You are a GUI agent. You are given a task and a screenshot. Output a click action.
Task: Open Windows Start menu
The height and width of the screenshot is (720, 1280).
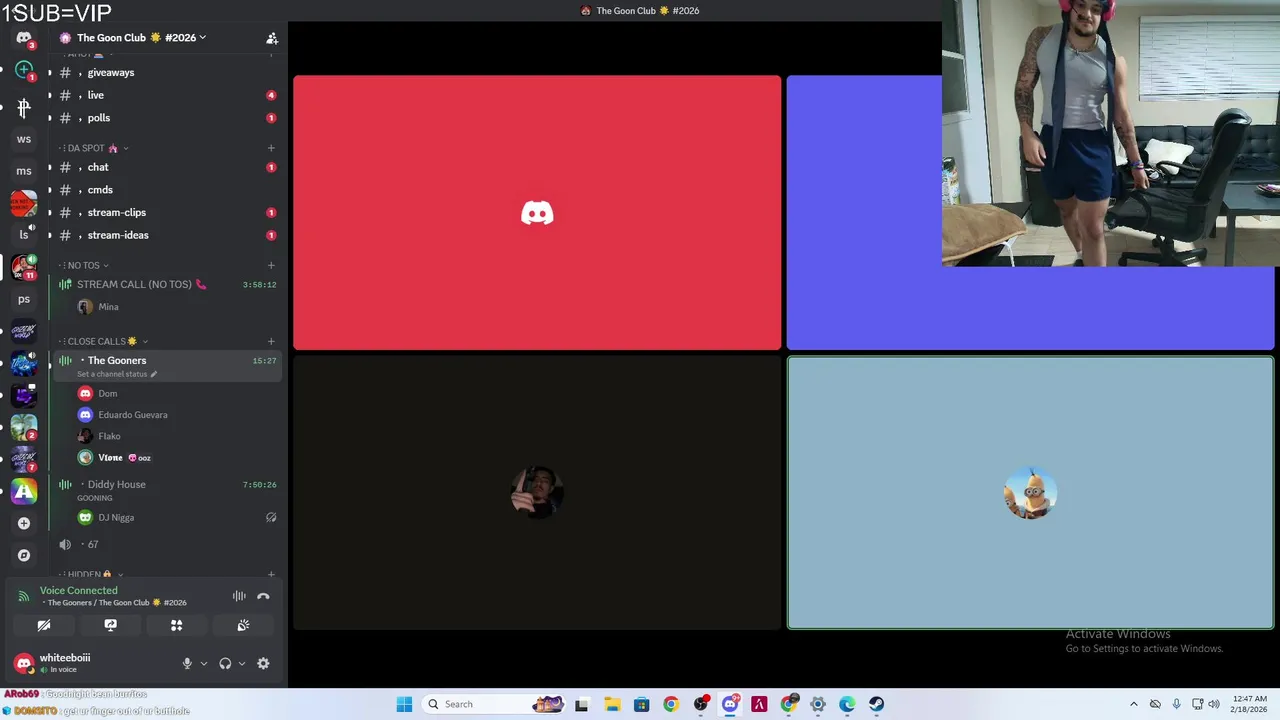tap(404, 704)
